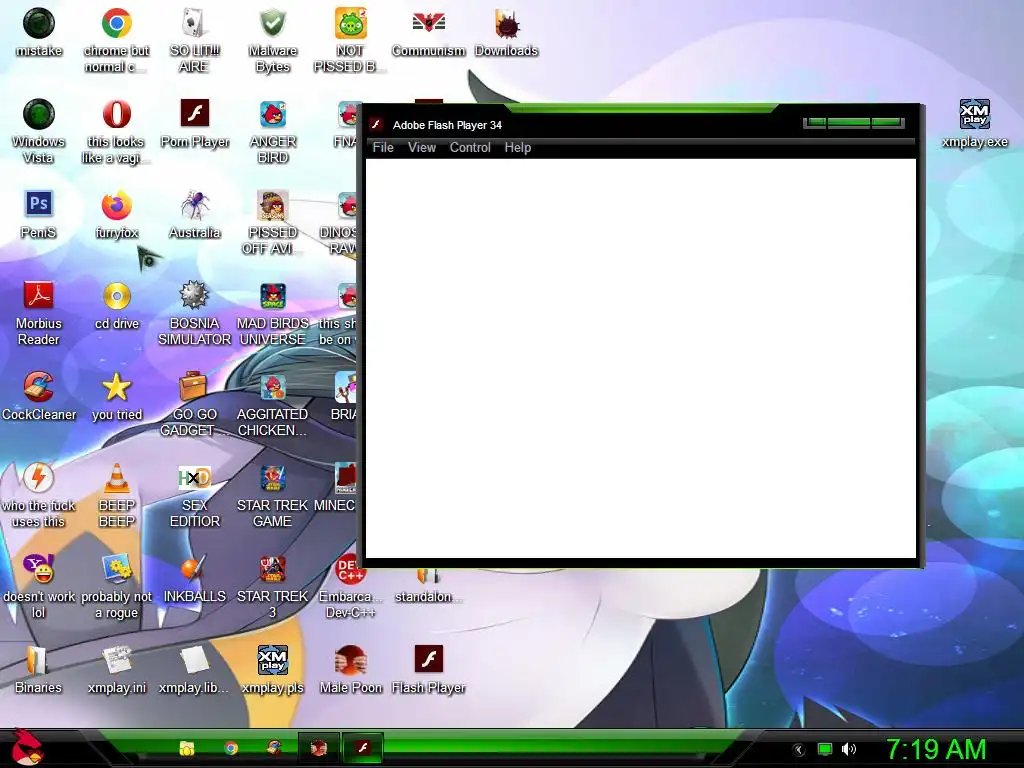Expand the hidden tray icons arrow
Screen dimensions: 1024x768
(798, 750)
